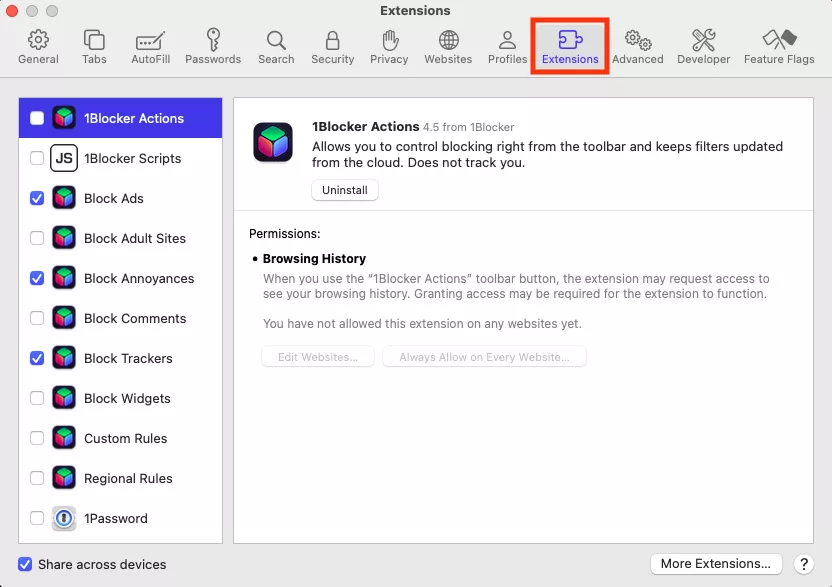Click the 1Password extension icon
The height and width of the screenshot is (587, 832).
64,518
